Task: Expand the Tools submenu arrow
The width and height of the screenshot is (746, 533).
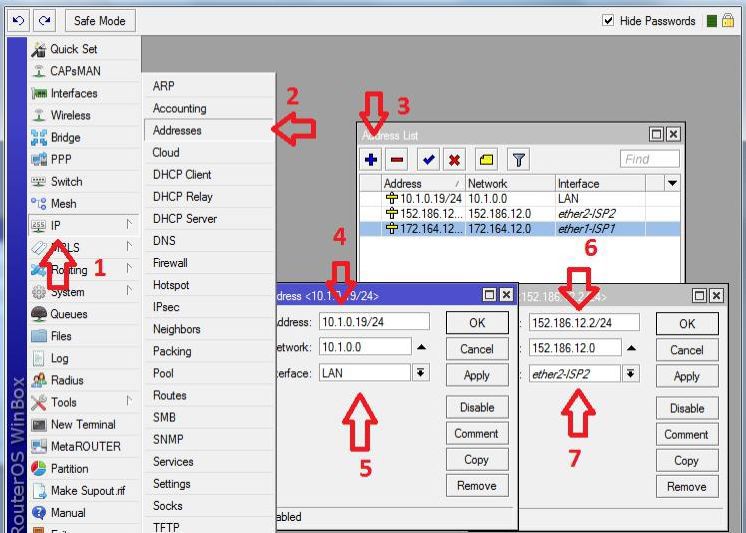Action: [x=129, y=401]
